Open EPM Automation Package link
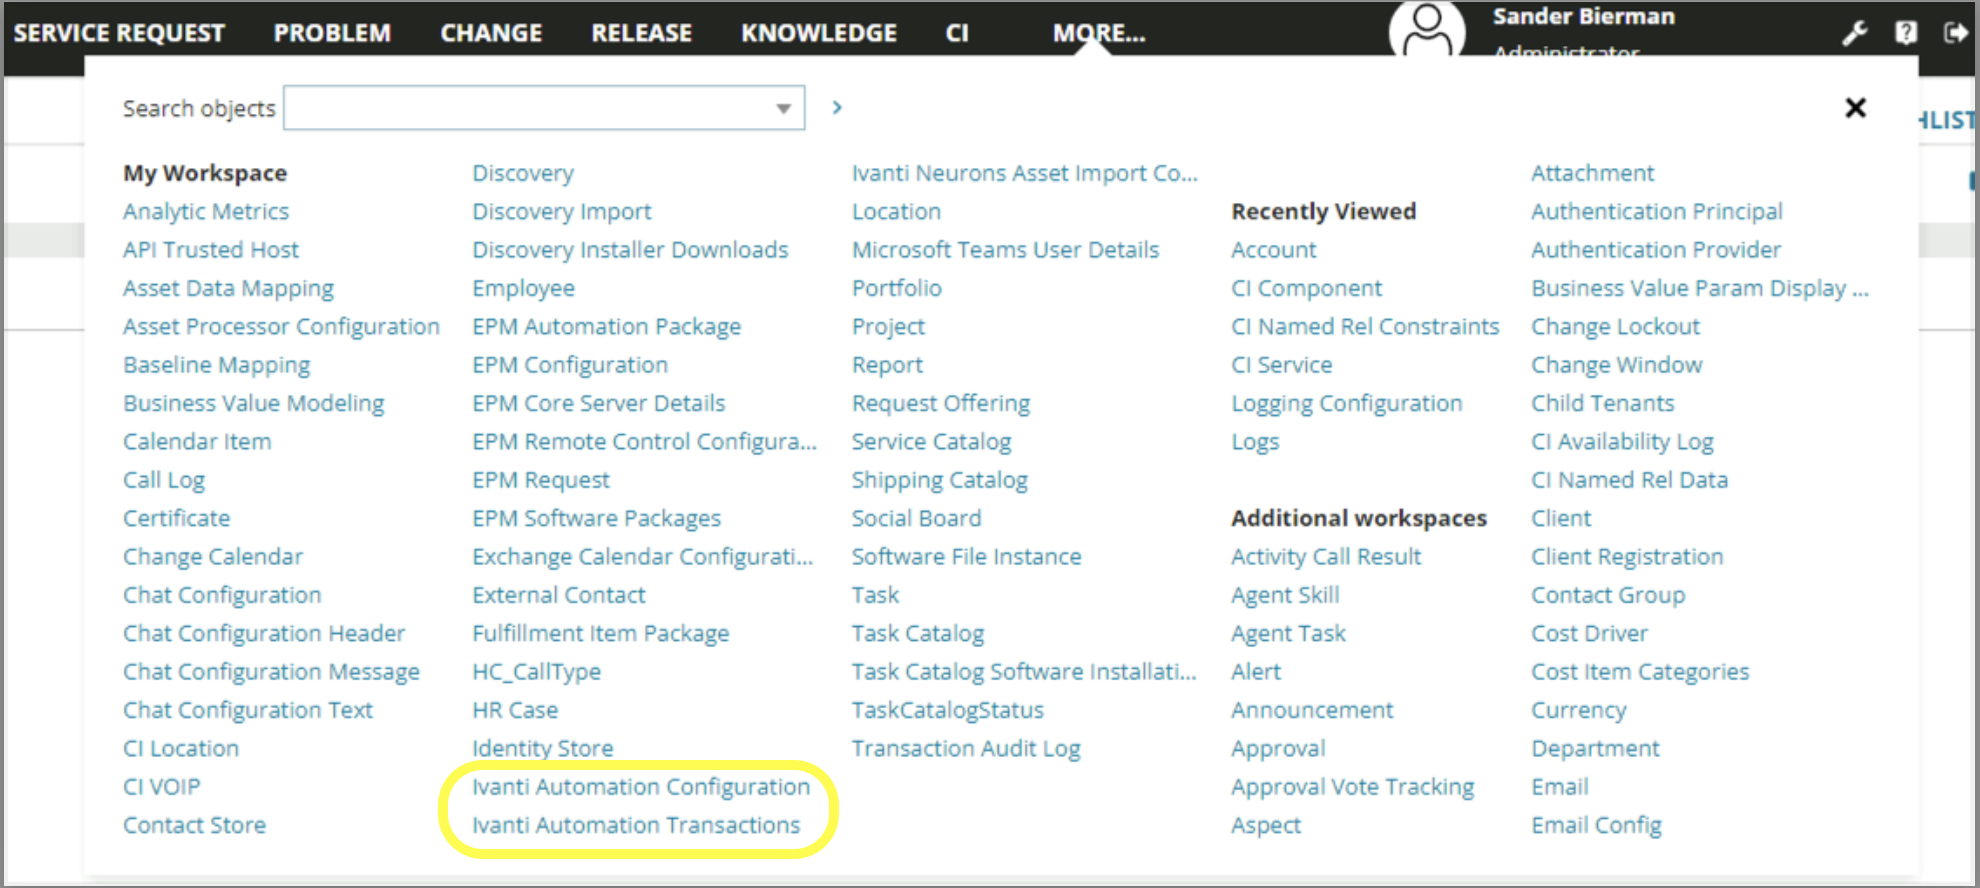Image resolution: width=1980 pixels, height=888 pixels. click(606, 327)
